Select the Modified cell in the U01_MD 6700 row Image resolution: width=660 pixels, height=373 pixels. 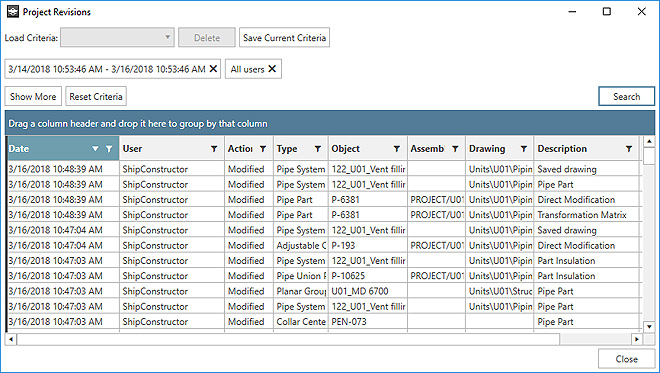coord(249,291)
